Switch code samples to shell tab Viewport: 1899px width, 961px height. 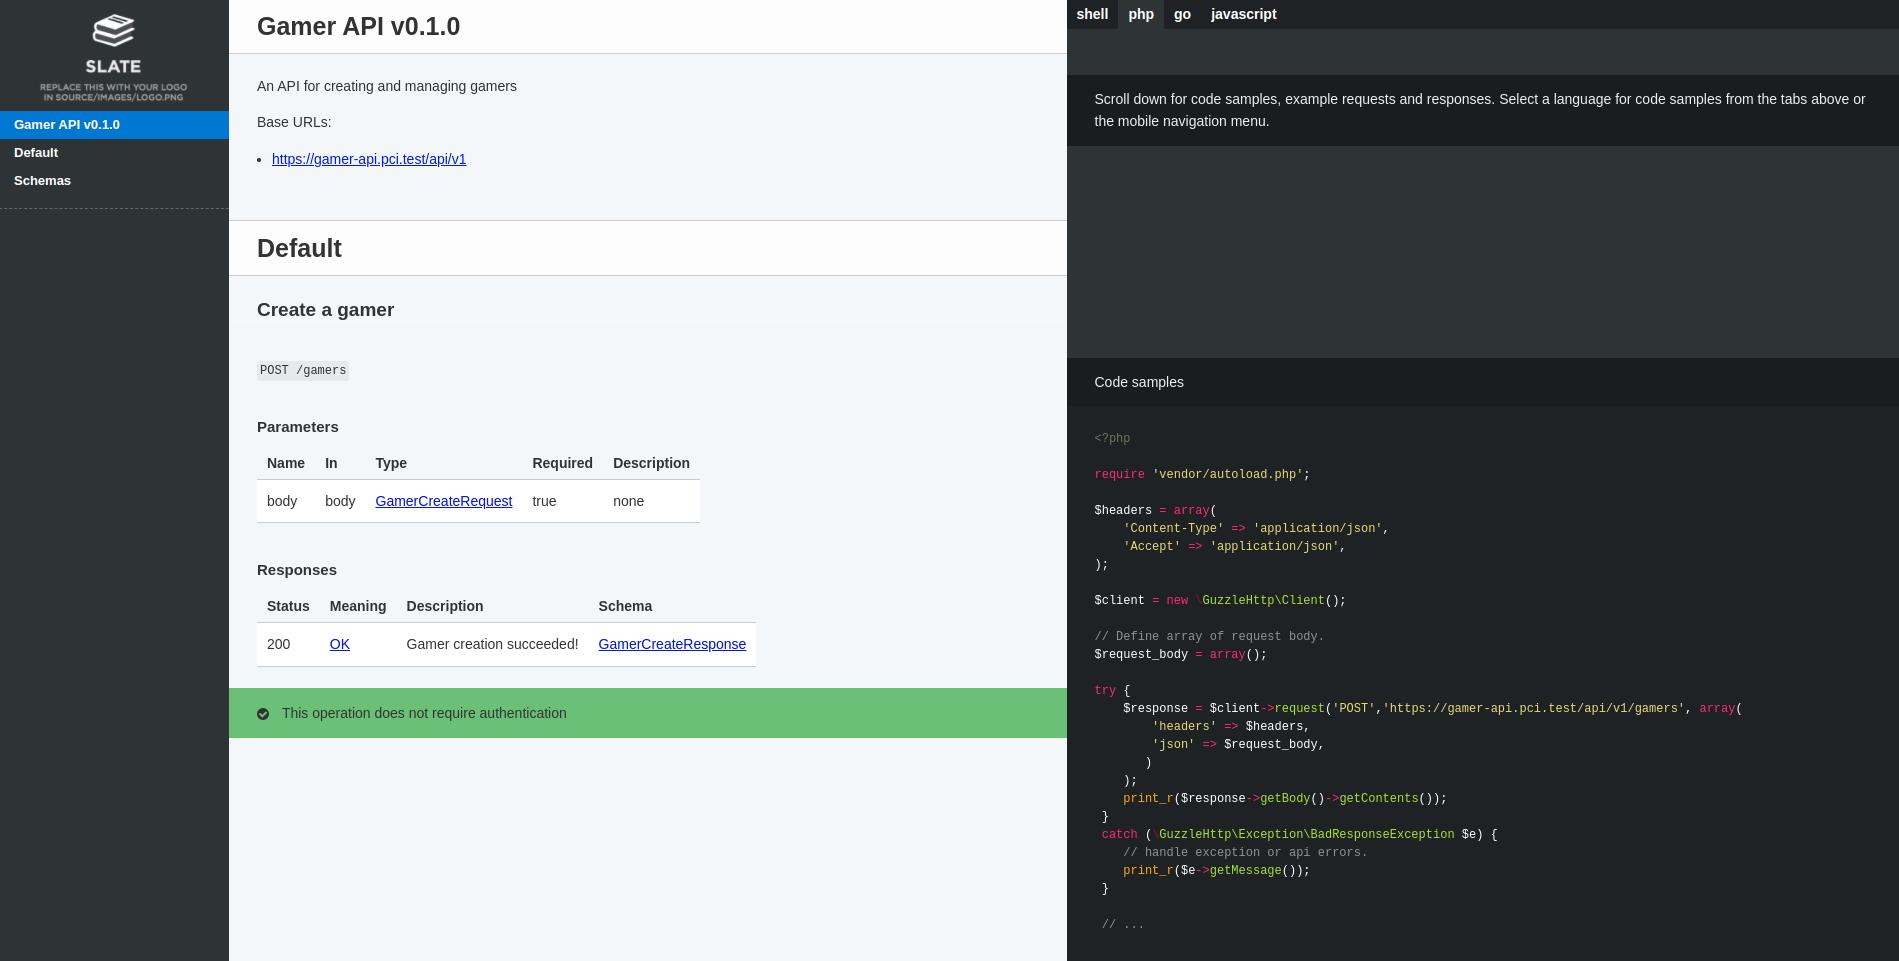click(x=1092, y=14)
